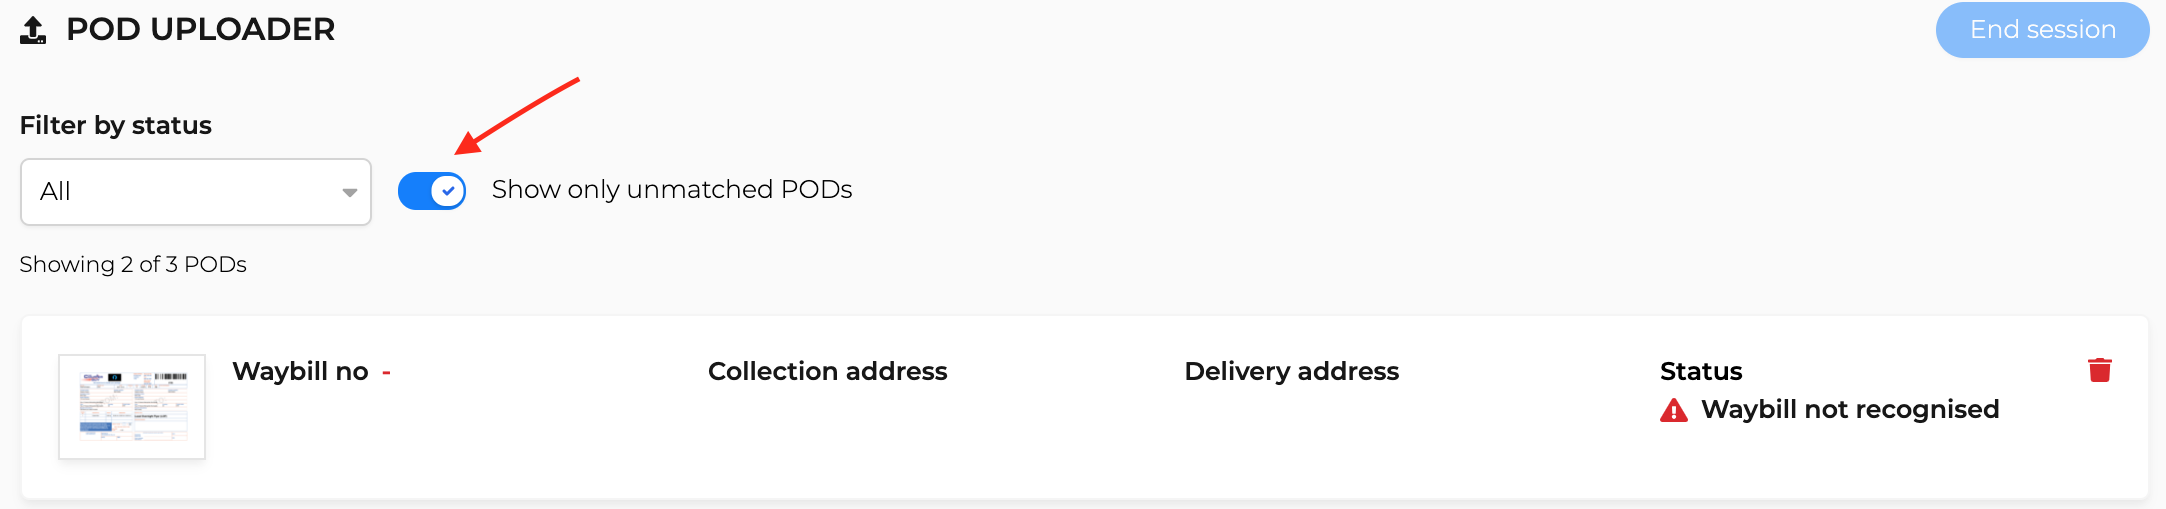Image resolution: width=2166 pixels, height=509 pixels.
Task: Click the Waybill no field label
Action: (300, 371)
